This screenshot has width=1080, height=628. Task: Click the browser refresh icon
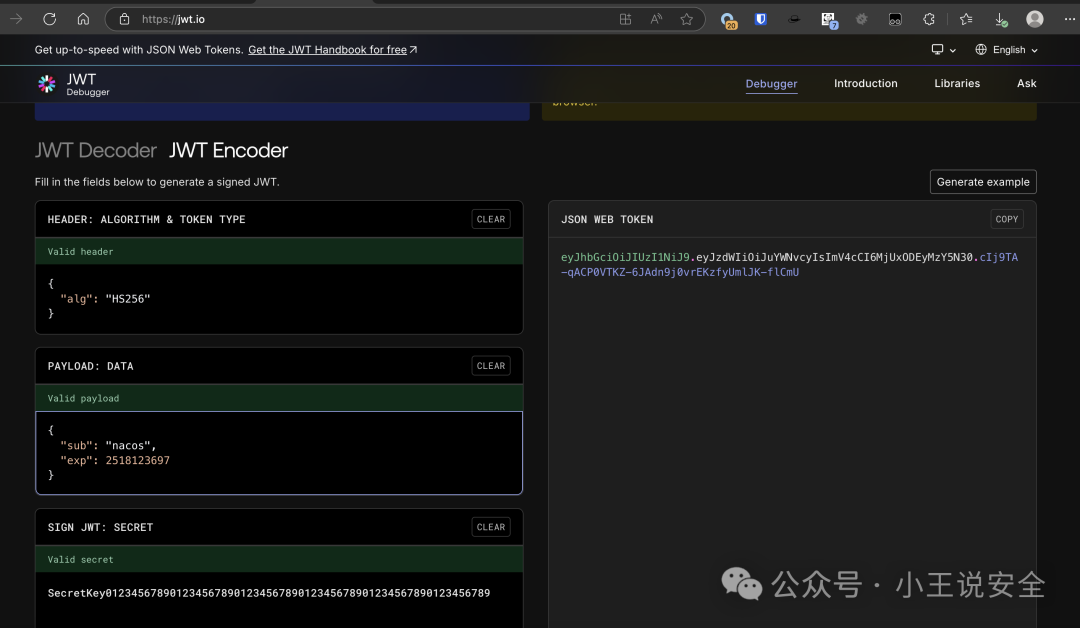(x=50, y=19)
